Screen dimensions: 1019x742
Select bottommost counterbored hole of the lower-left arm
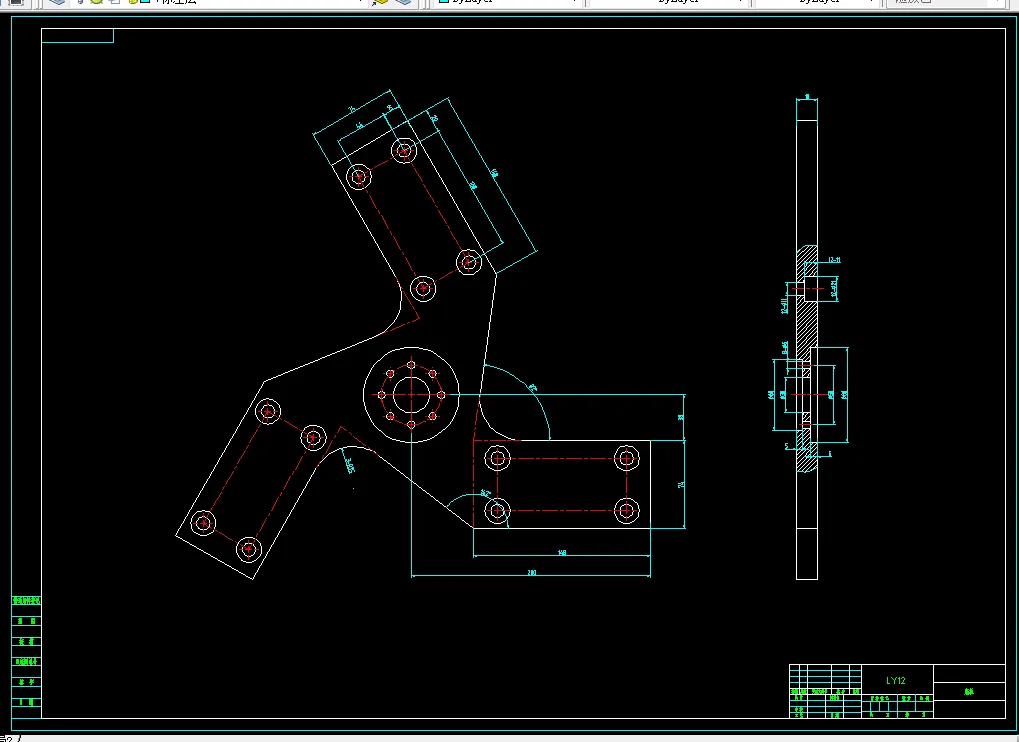tap(249, 550)
